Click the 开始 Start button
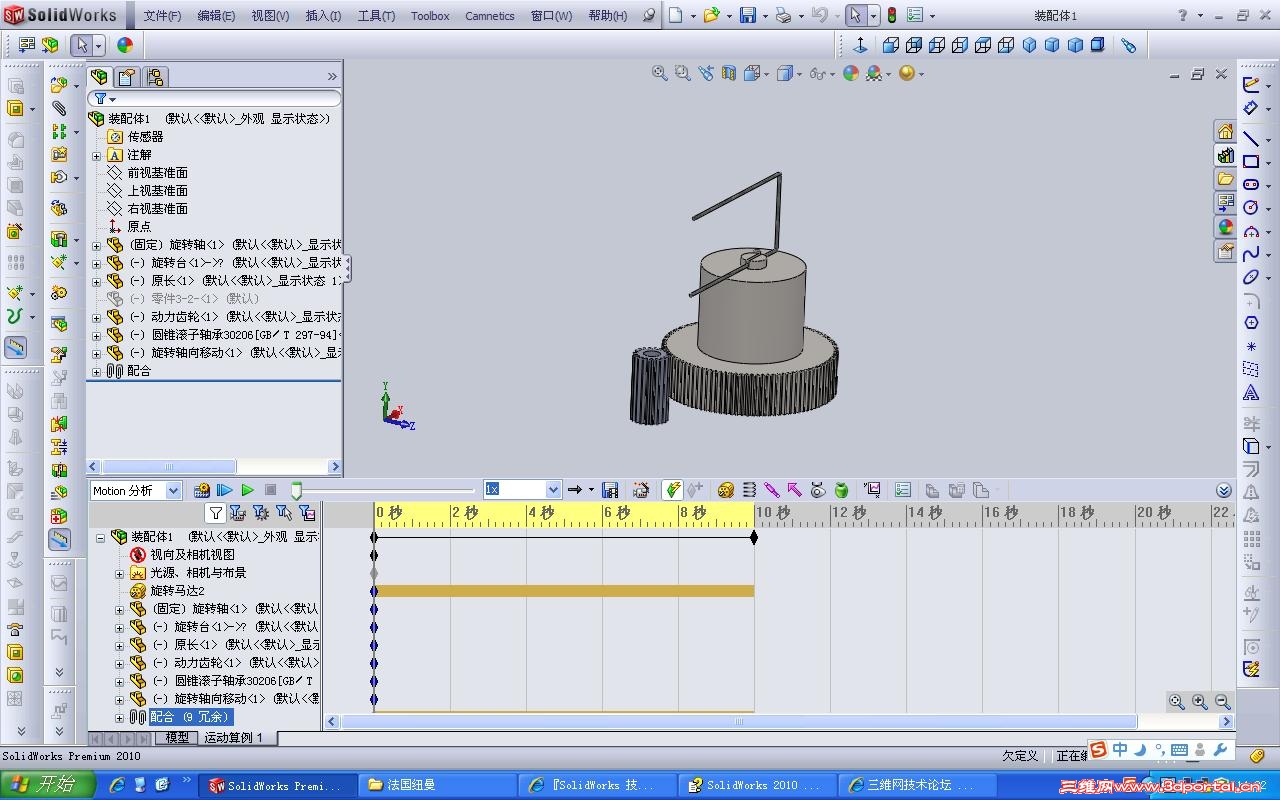This screenshot has width=1280, height=800. pos(45,785)
